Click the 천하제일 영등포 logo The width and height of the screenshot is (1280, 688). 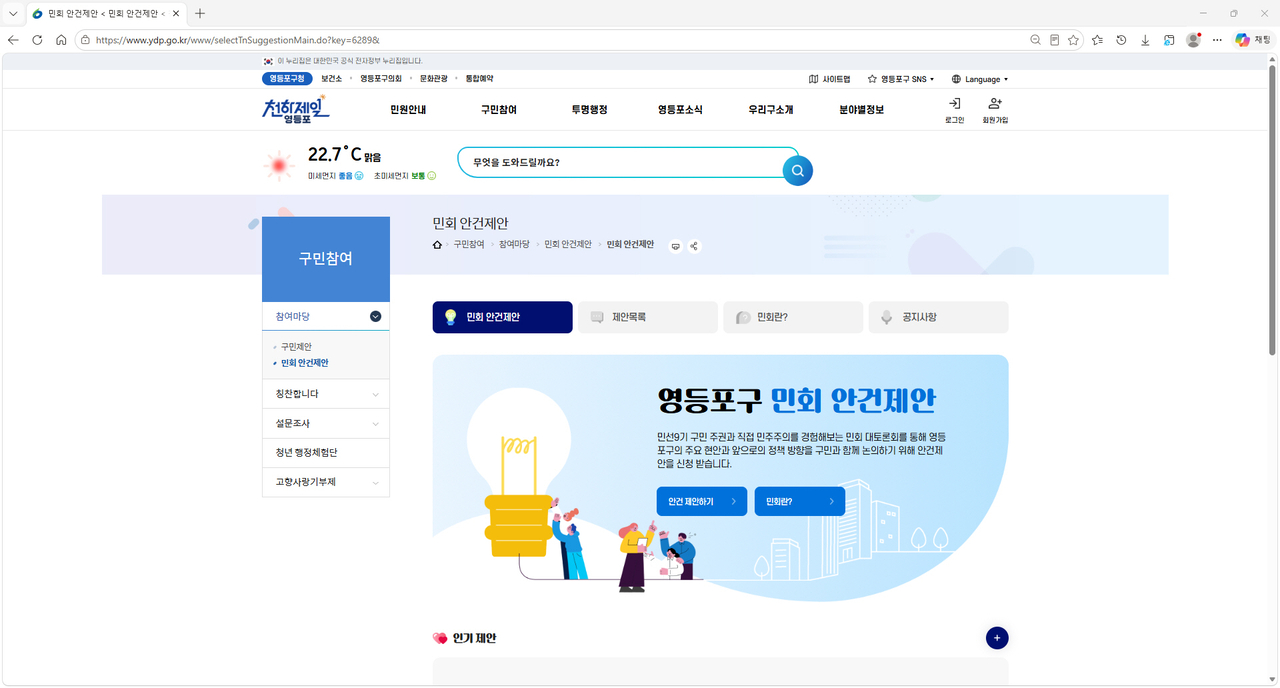(x=295, y=108)
